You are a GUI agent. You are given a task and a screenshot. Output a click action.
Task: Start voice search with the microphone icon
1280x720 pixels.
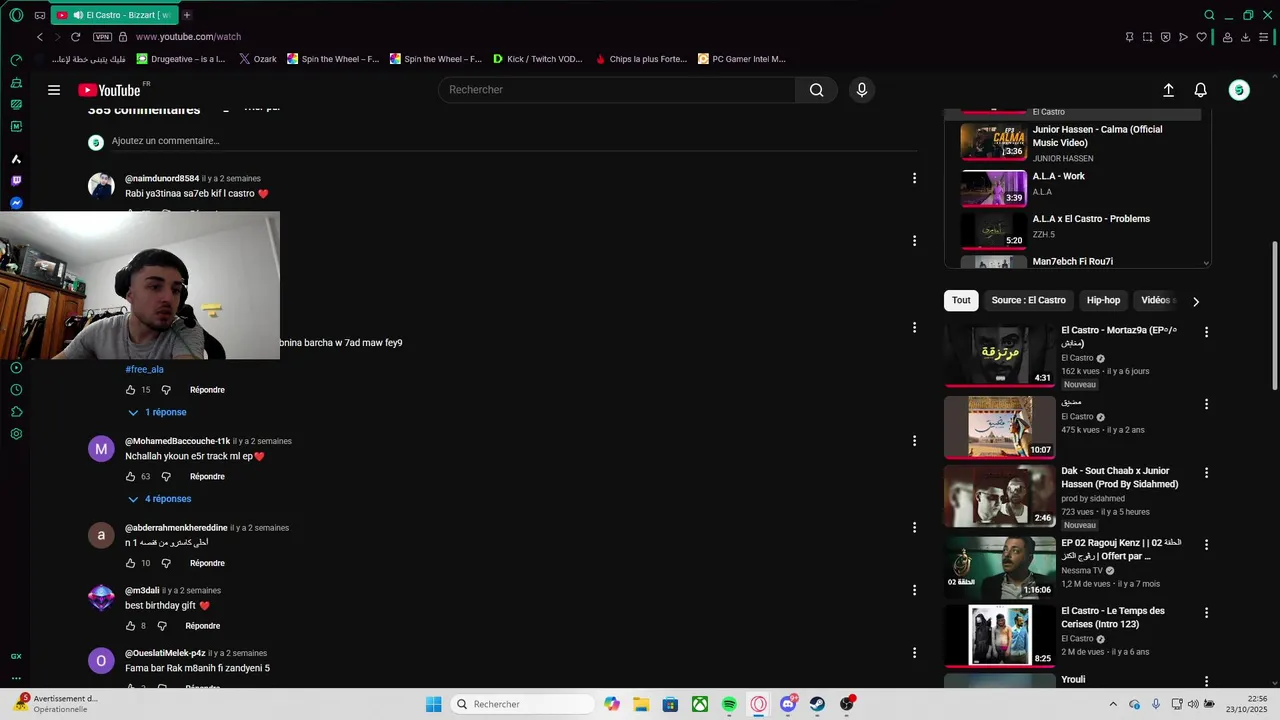click(x=862, y=90)
